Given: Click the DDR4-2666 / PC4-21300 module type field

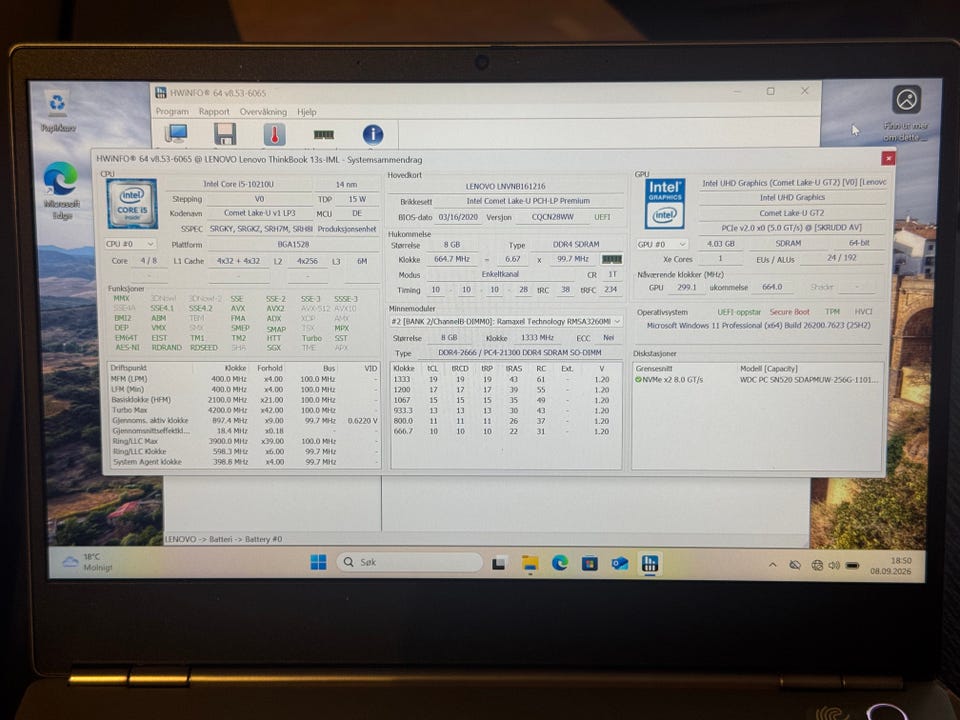Looking at the screenshot, I should pyautogui.click(x=519, y=353).
